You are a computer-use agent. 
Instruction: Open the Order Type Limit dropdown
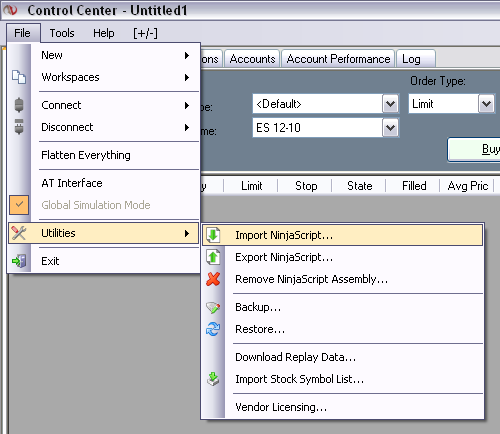(486, 104)
